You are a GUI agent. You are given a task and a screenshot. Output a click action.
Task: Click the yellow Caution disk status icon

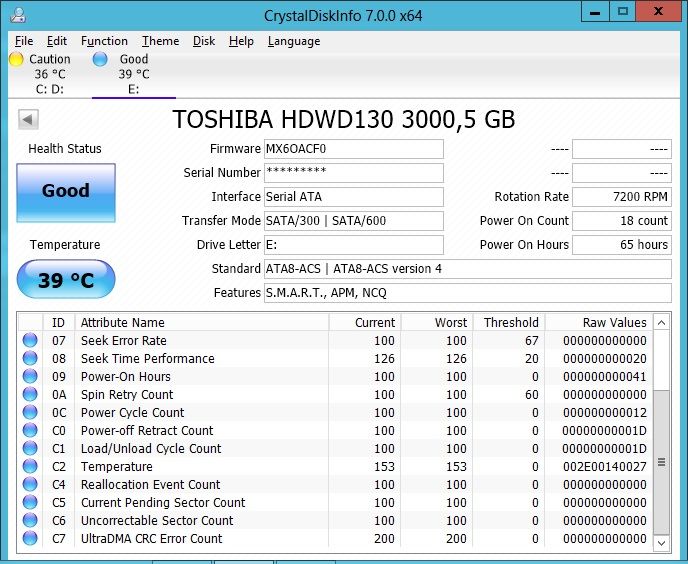(x=16, y=59)
